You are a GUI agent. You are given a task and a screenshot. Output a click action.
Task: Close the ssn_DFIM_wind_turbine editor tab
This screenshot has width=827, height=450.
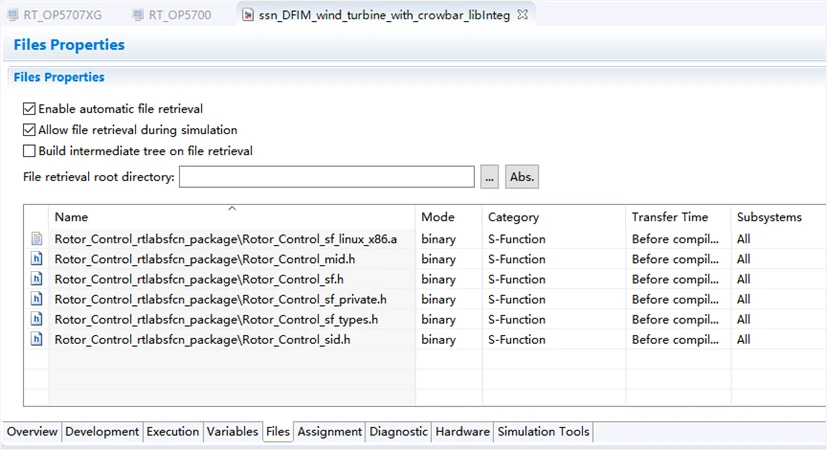tap(522, 15)
